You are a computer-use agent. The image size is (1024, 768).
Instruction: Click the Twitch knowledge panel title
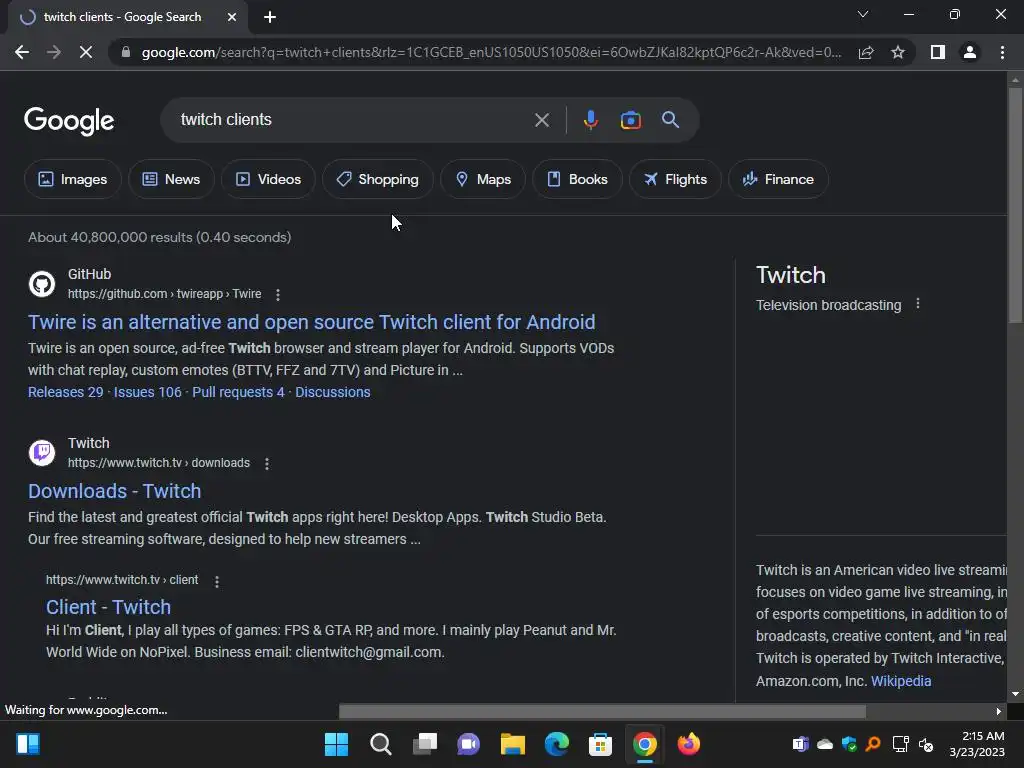click(x=791, y=275)
